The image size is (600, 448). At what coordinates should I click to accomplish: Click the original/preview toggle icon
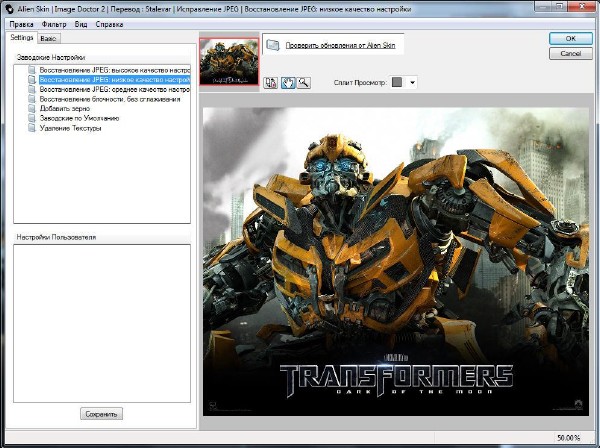tap(271, 83)
